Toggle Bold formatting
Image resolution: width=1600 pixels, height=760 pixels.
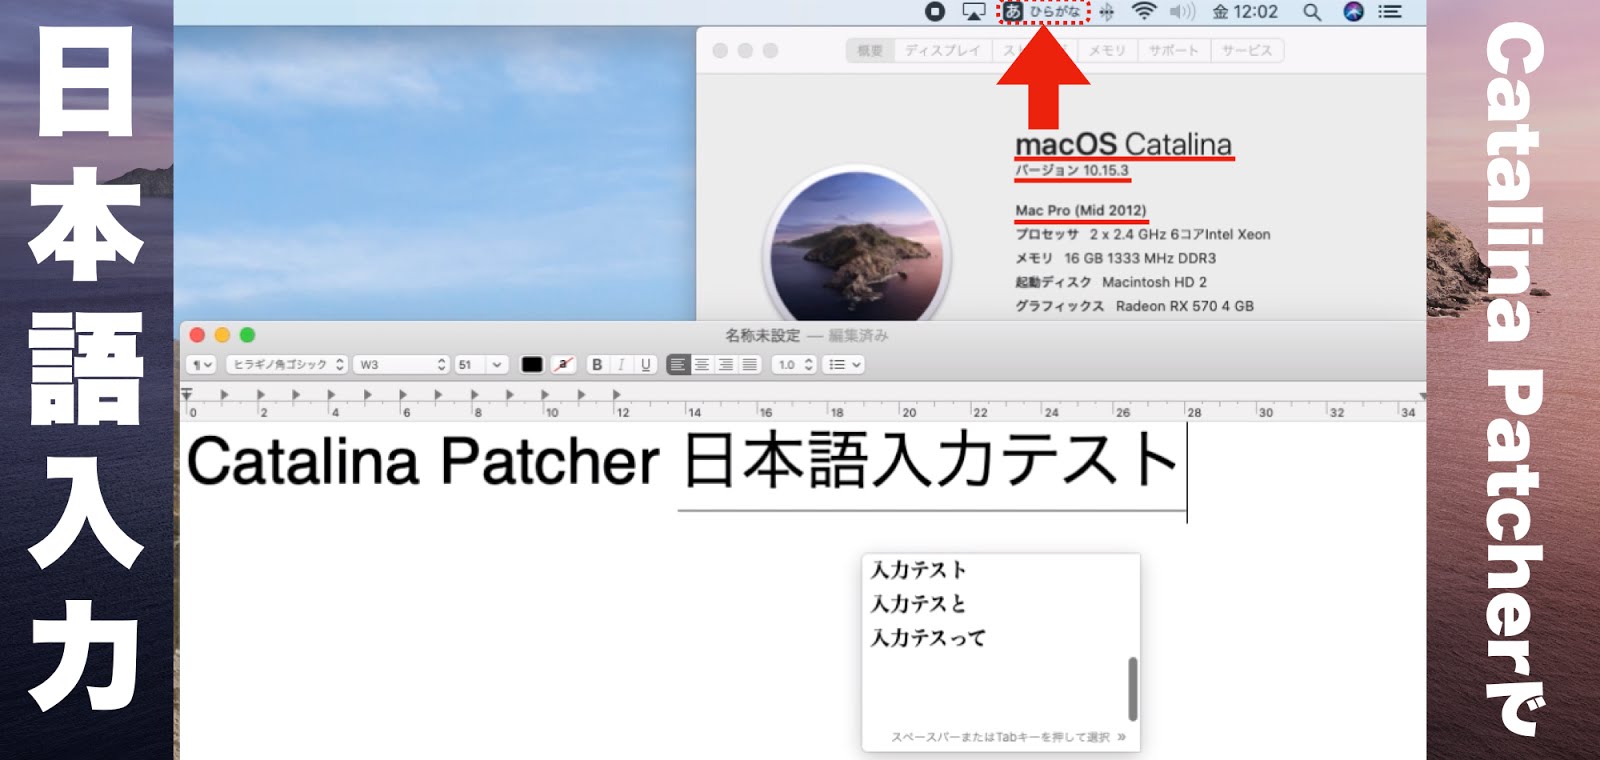pos(597,365)
